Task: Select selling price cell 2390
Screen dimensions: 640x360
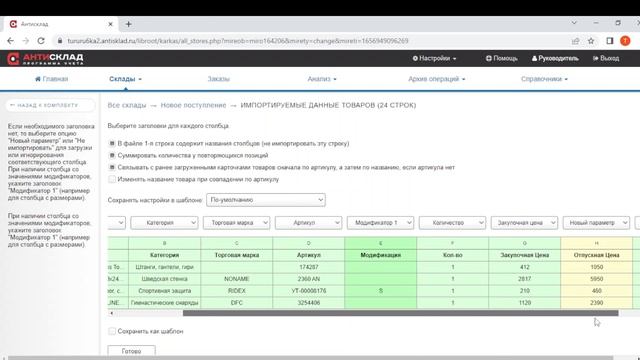Action: tap(596, 303)
